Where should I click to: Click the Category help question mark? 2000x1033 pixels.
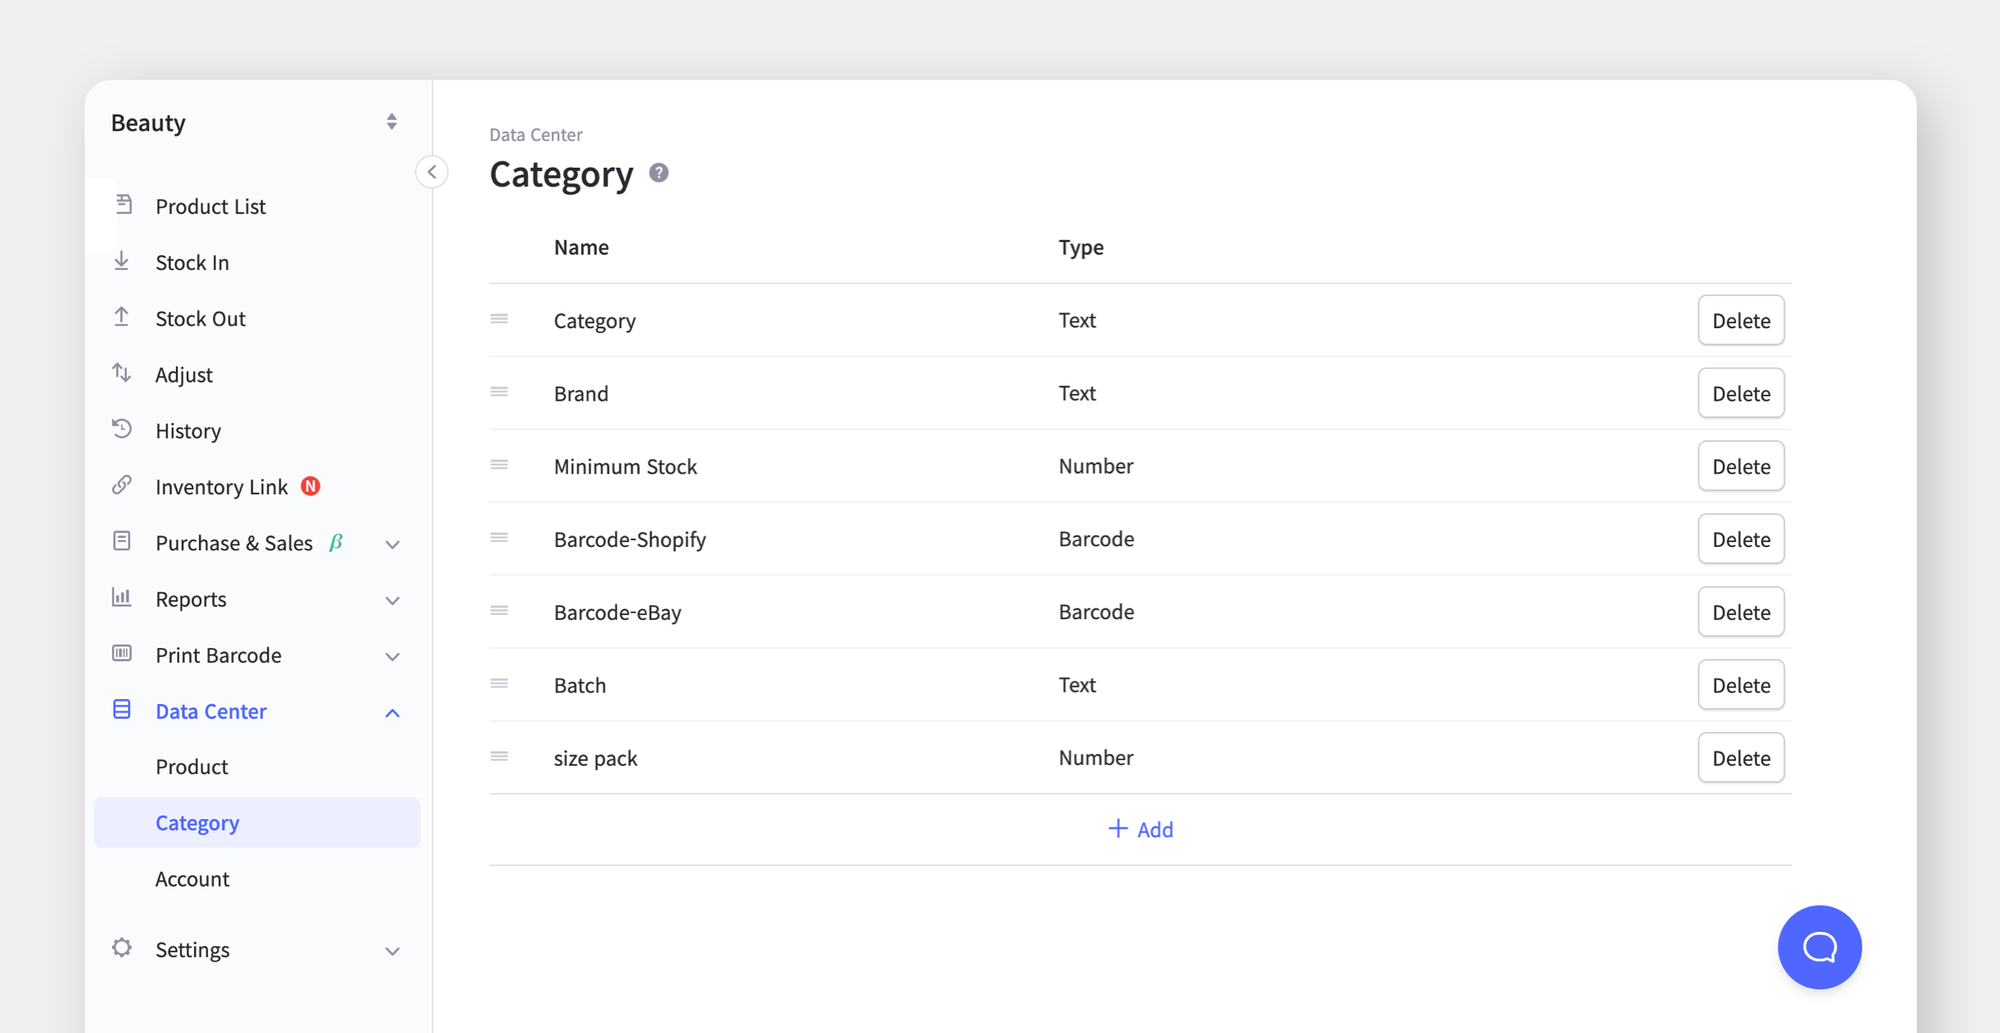click(x=658, y=172)
